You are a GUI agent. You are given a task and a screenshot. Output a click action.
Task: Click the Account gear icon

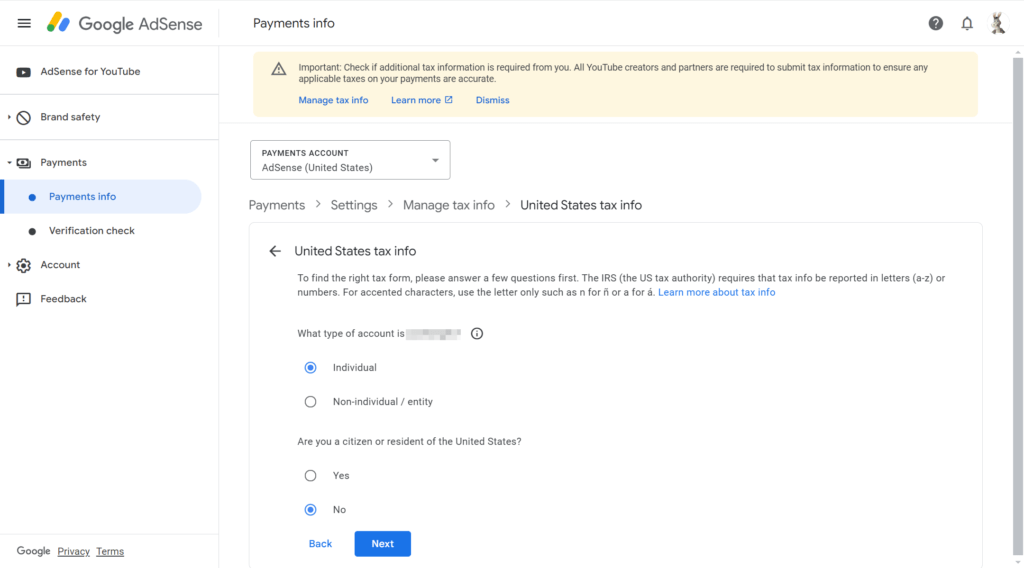24,265
